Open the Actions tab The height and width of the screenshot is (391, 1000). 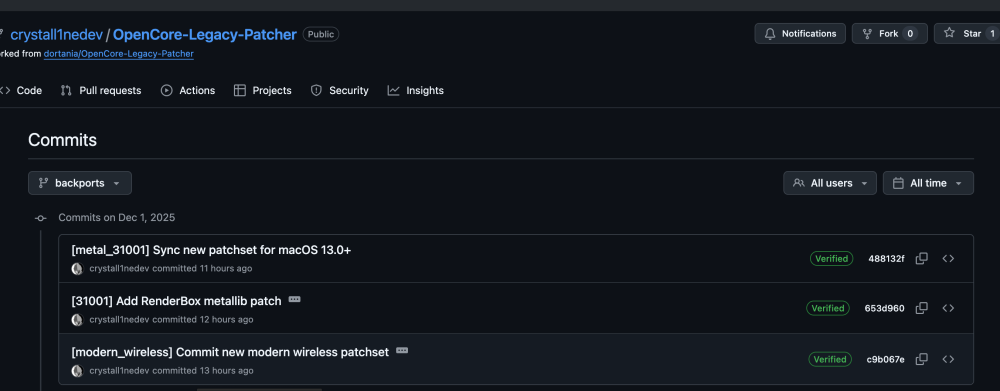[188, 91]
